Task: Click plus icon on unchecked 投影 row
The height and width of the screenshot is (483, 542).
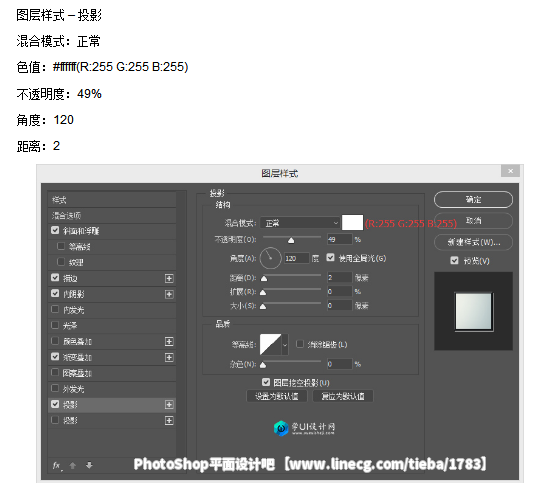Action: [169, 421]
